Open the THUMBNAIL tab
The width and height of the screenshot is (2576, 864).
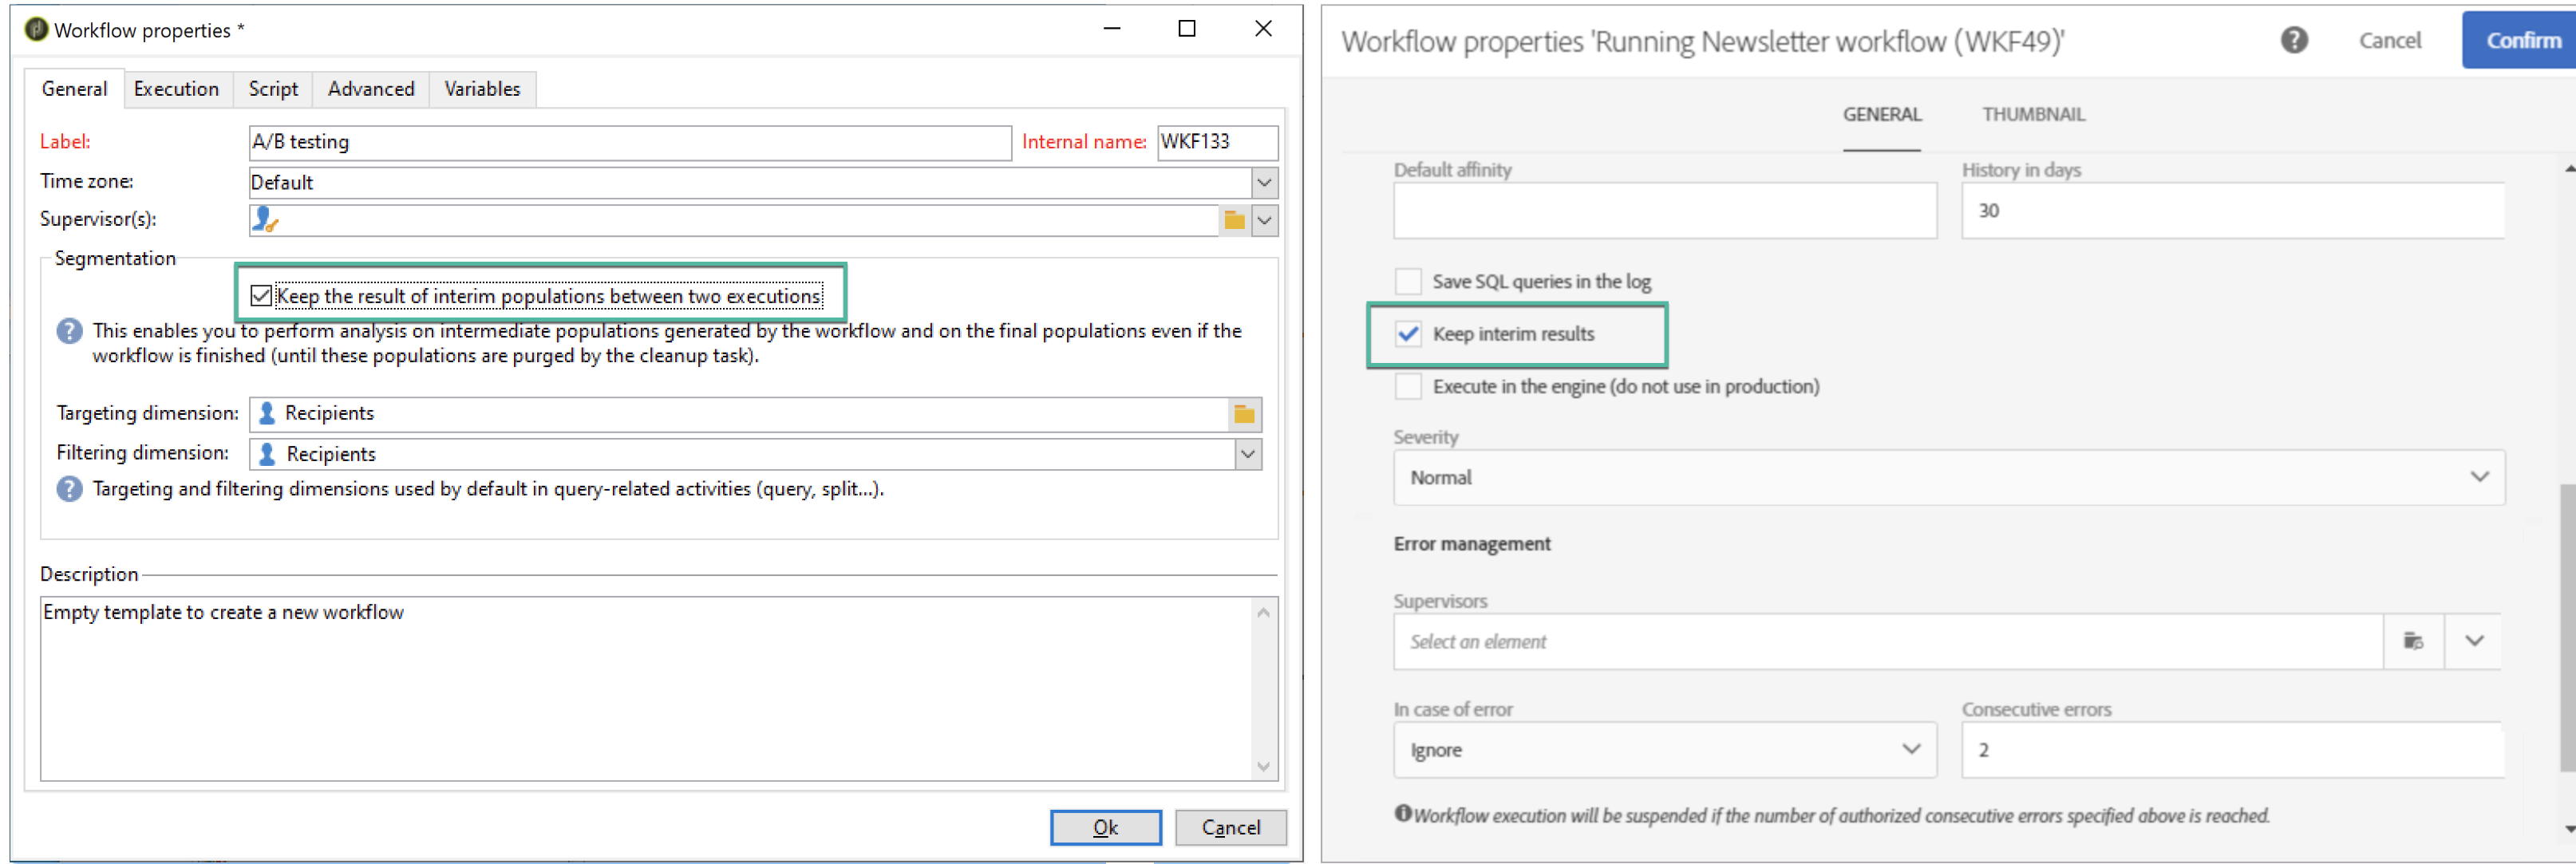pyautogui.click(x=2033, y=115)
